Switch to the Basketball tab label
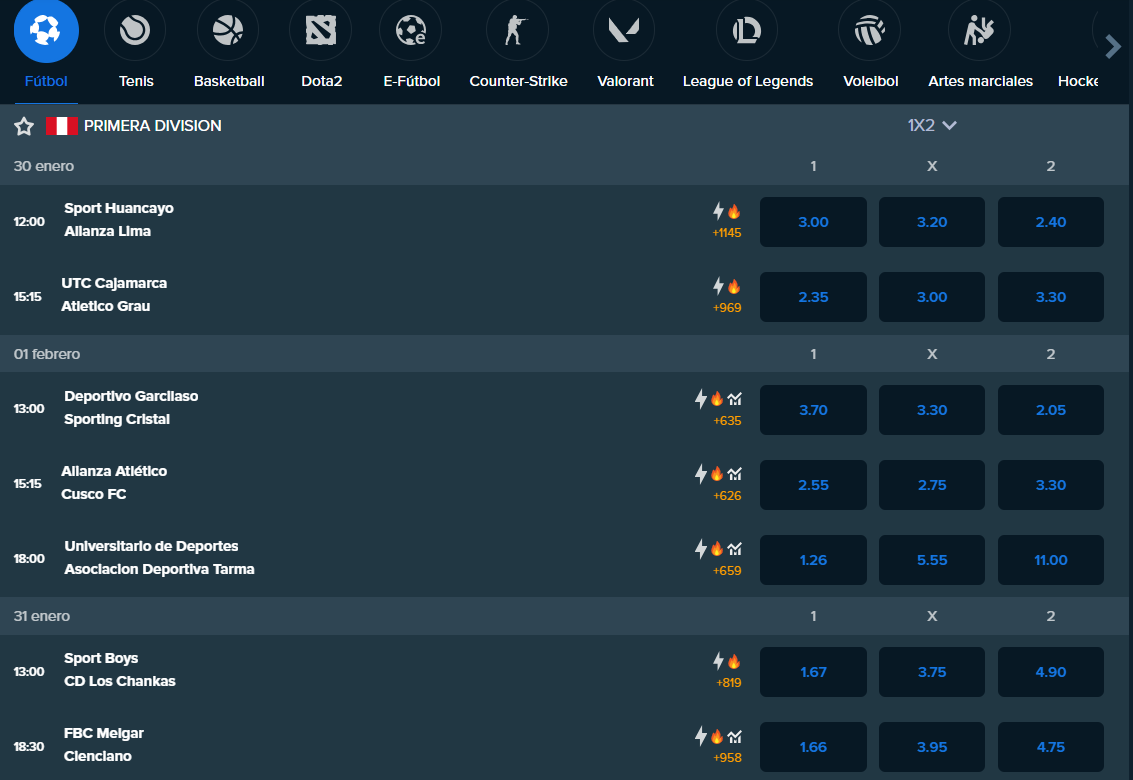 click(x=229, y=81)
